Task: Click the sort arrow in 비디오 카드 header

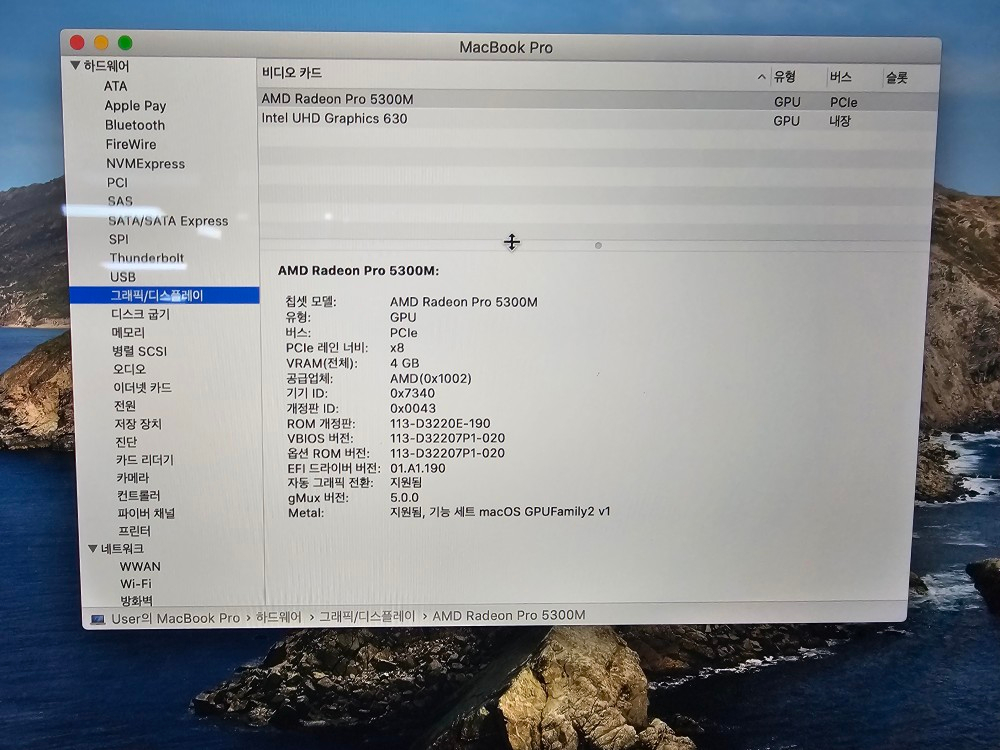Action: click(x=762, y=77)
